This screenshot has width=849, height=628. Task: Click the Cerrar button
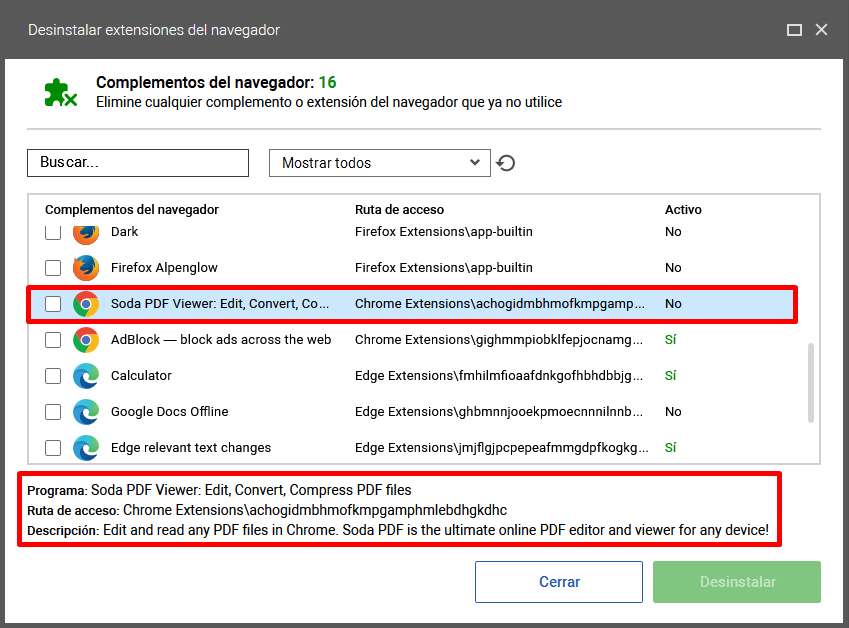pos(559,581)
